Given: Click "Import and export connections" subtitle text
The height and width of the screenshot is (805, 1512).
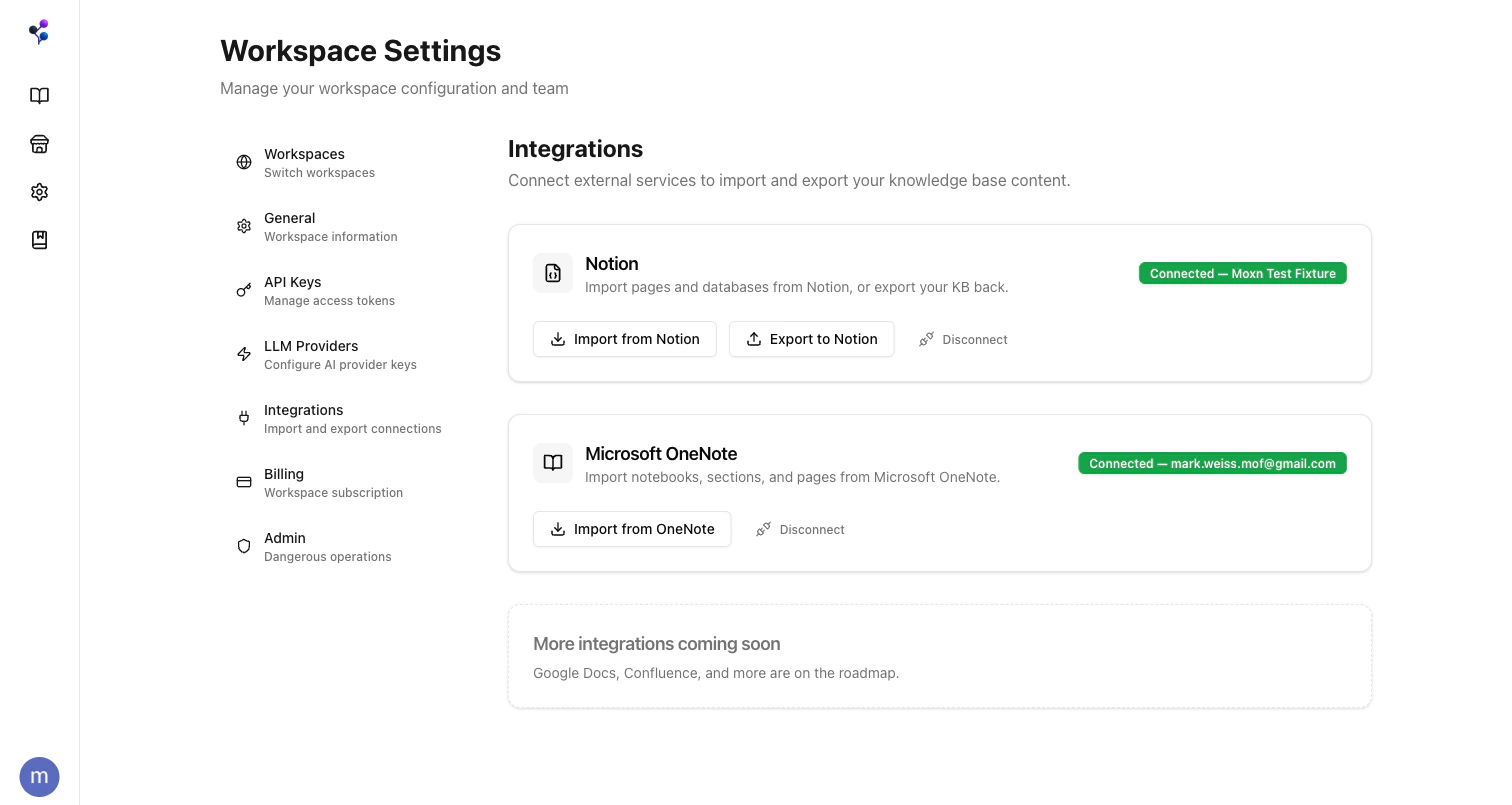Looking at the screenshot, I should coord(352,429).
